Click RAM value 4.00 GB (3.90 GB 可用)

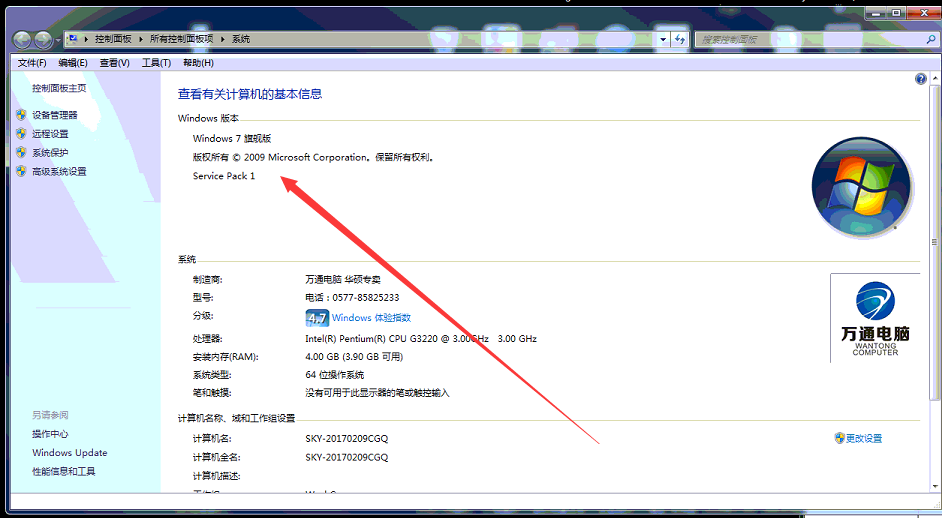[x=354, y=356]
